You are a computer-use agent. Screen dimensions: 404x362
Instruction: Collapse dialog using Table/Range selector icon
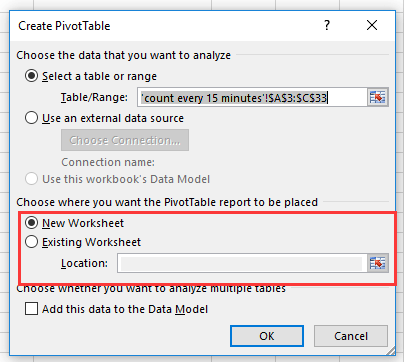pos(377,97)
